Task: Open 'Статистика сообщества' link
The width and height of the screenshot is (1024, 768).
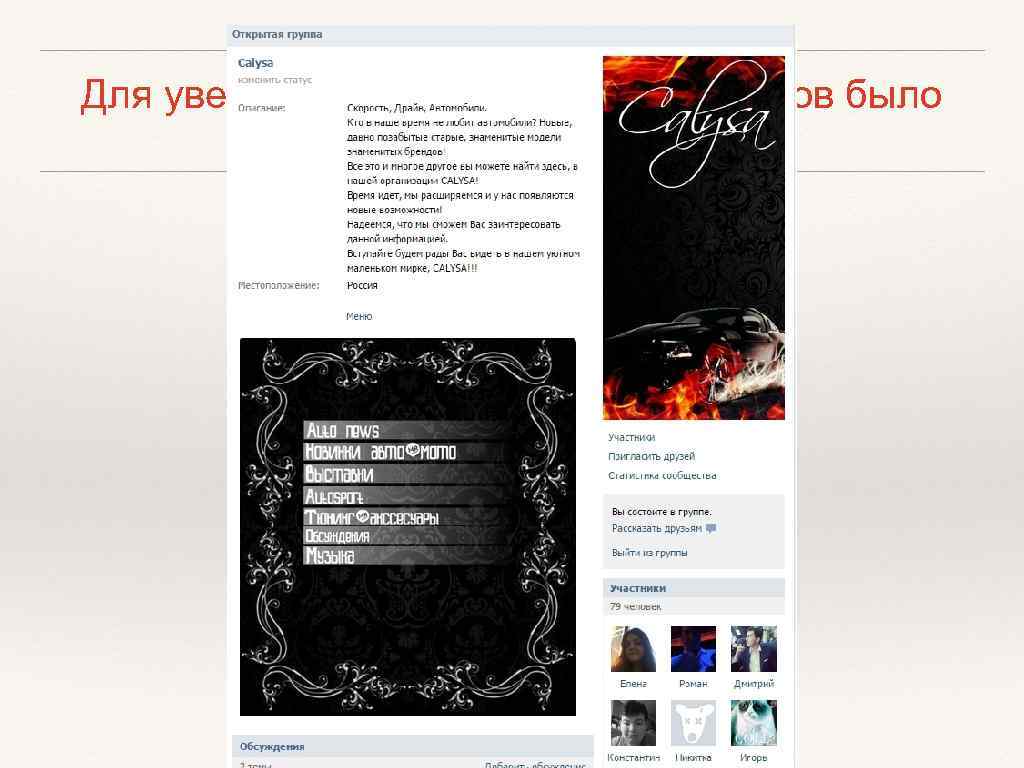Action: [662, 475]
